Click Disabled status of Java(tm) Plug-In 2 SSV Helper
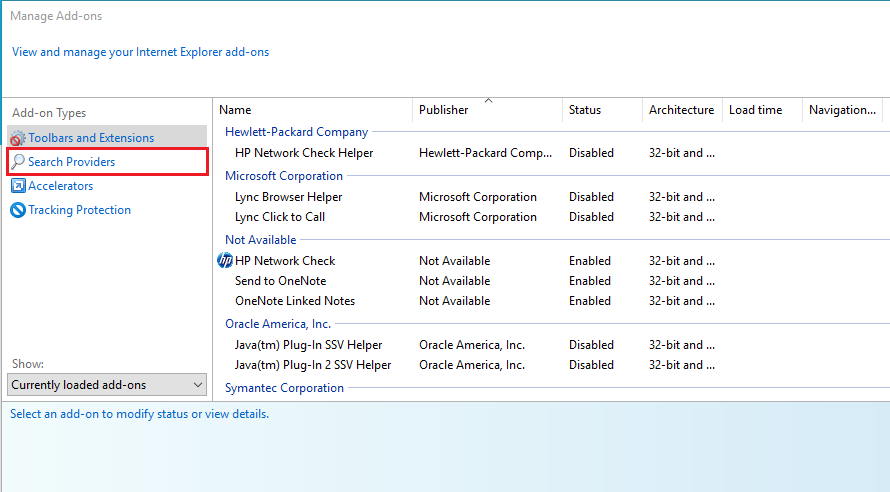 coord(591,365)
